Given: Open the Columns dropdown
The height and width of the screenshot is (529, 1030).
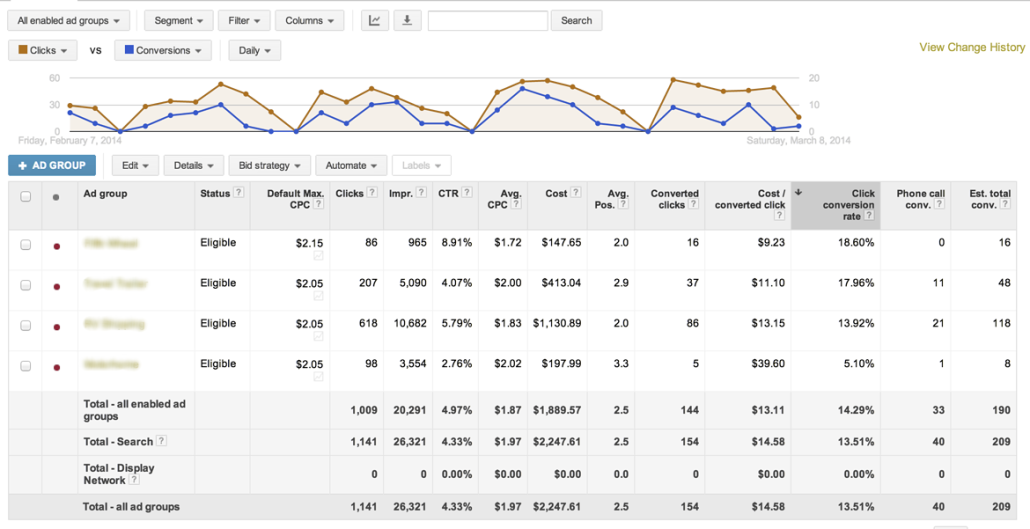Looking at the screenshot, I should tap(310, 20).
